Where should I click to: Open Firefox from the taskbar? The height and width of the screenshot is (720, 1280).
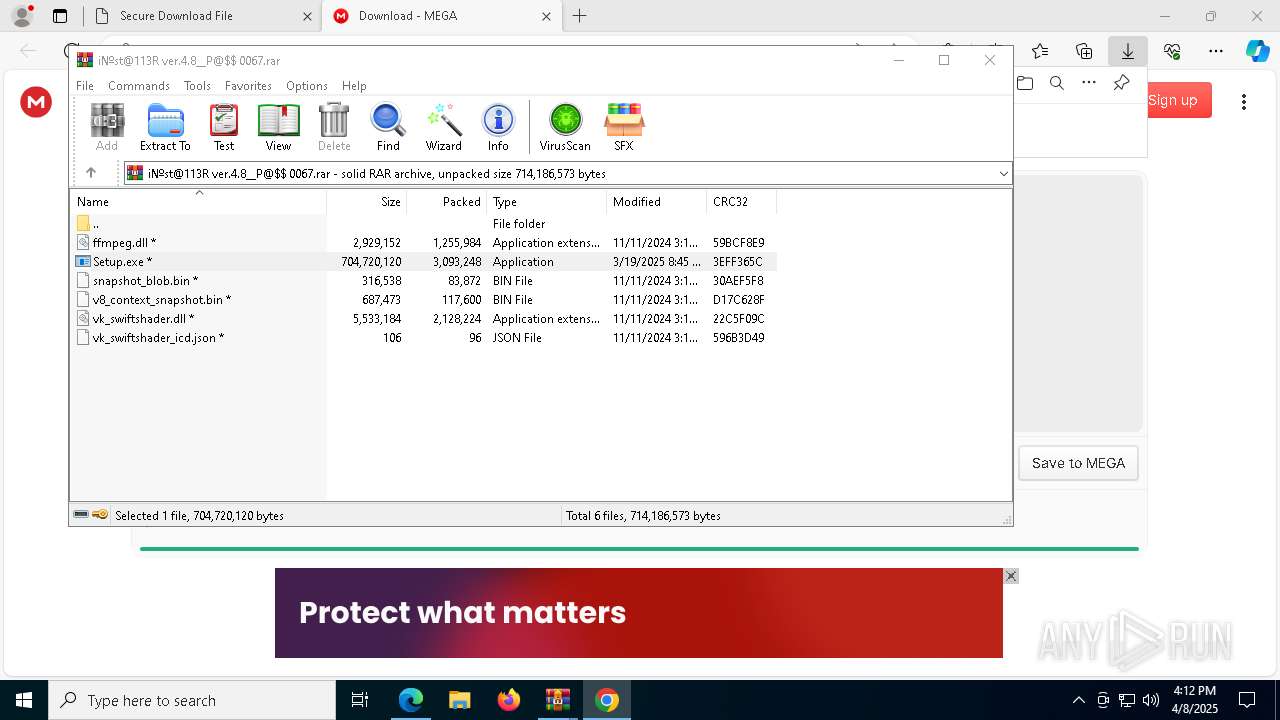tap(509, 700)
